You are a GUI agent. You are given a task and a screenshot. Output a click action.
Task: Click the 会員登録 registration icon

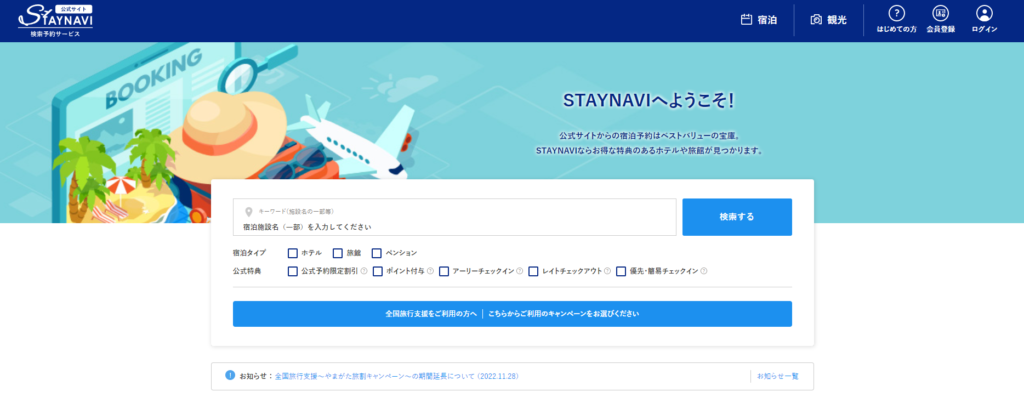click(940, 13)
